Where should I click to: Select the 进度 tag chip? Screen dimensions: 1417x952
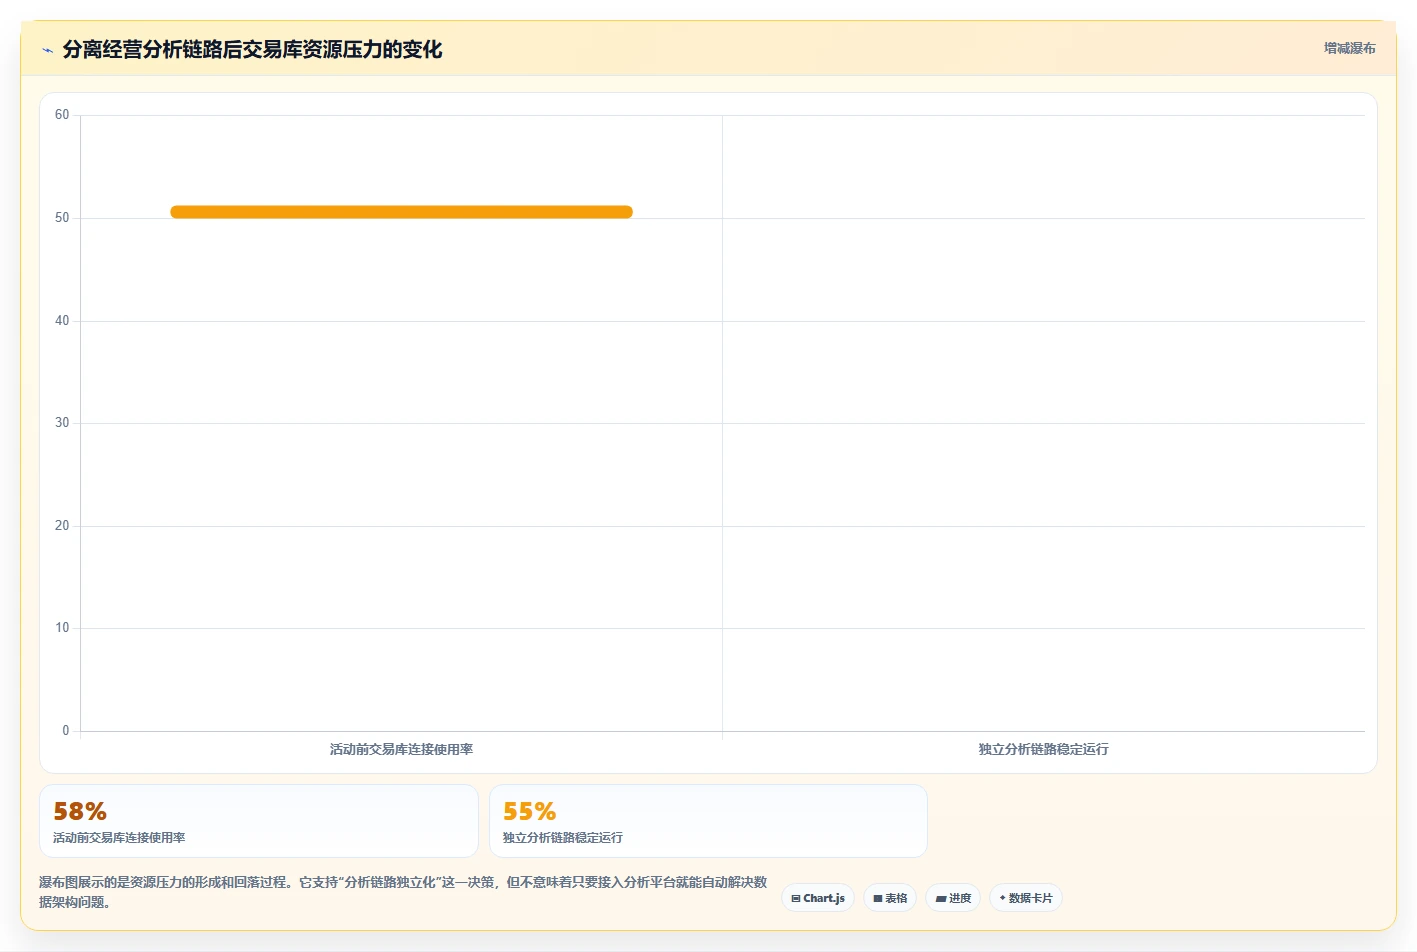tap(953, 898)
